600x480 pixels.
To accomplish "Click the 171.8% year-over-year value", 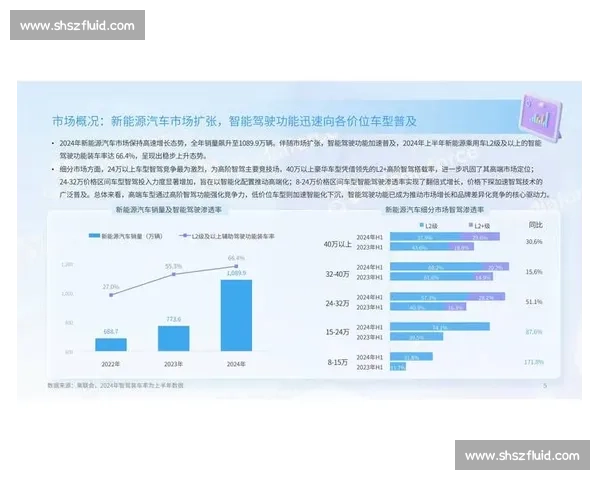I will [x=534, y=362].
